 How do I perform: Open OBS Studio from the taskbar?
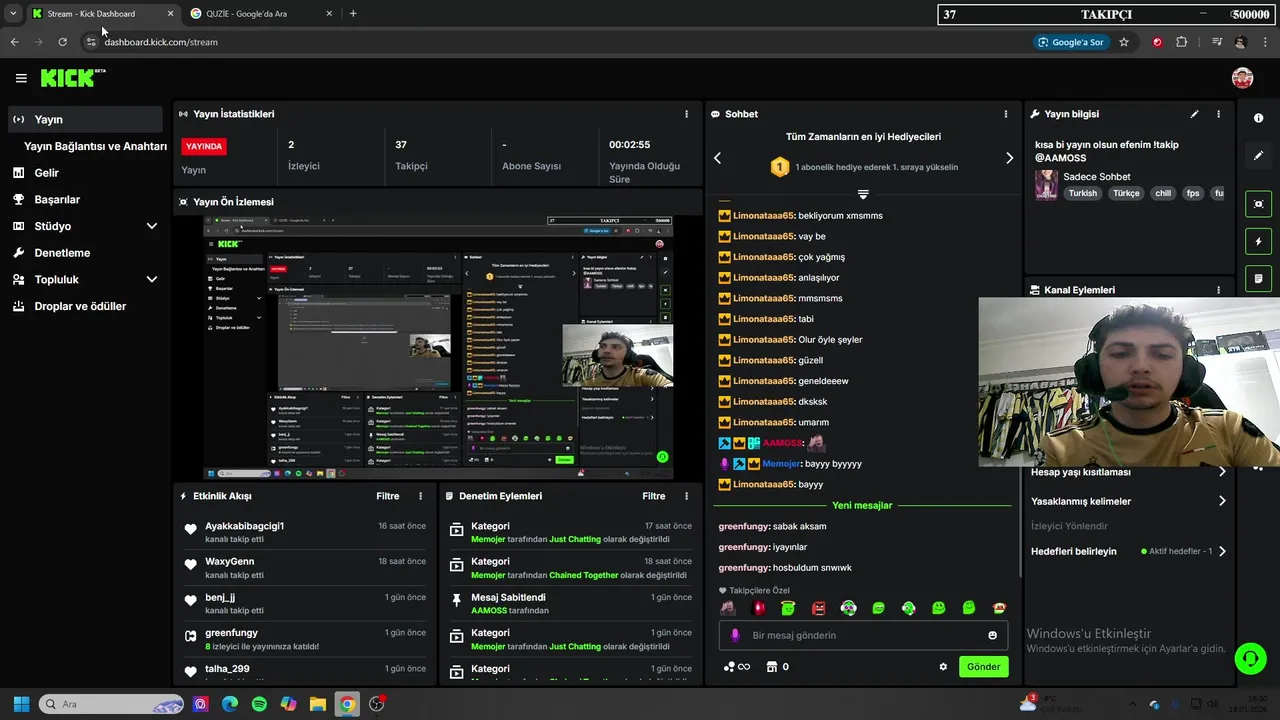pyautogui.click(x=376, y=704)
